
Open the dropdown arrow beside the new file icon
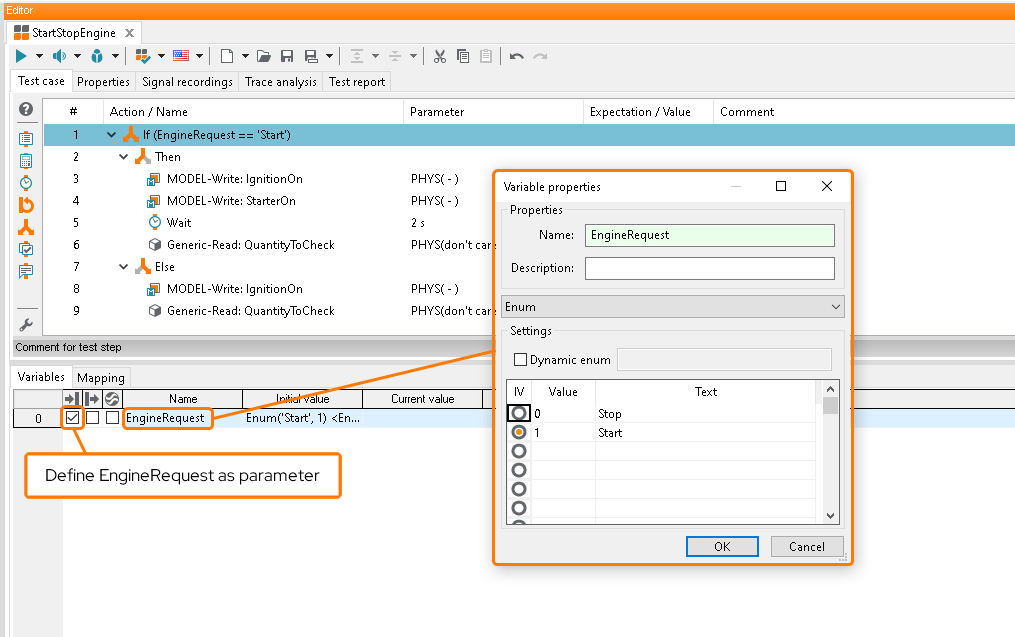tap(245, 56)
